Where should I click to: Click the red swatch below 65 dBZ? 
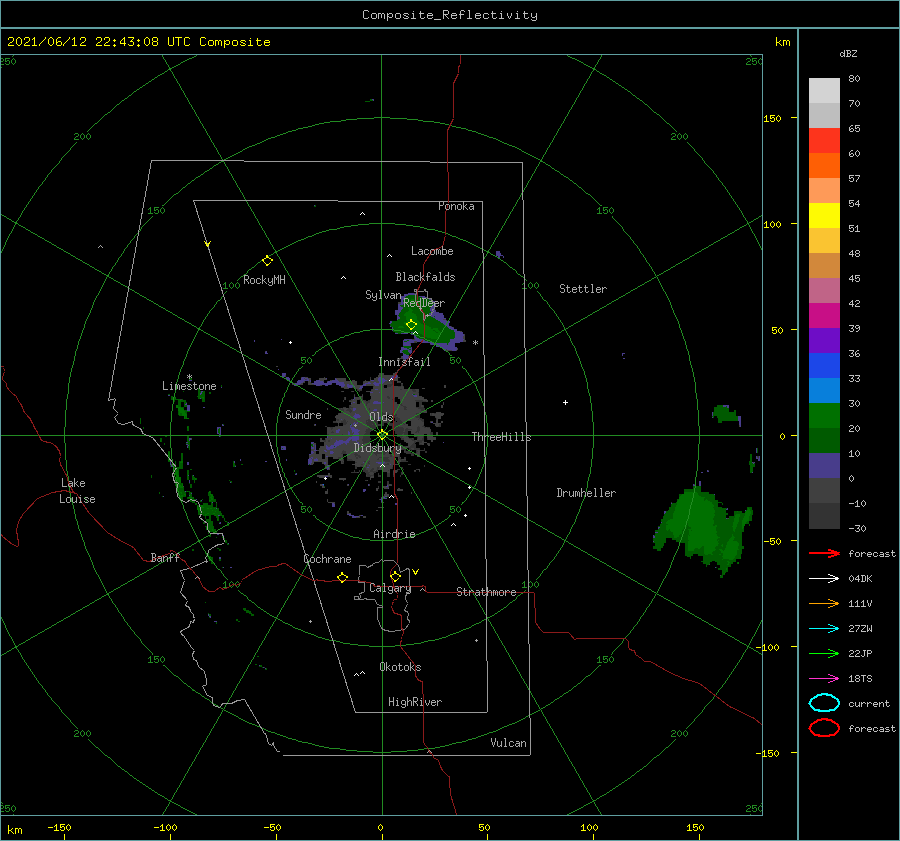pyautogui.click(x=824, y=140)
